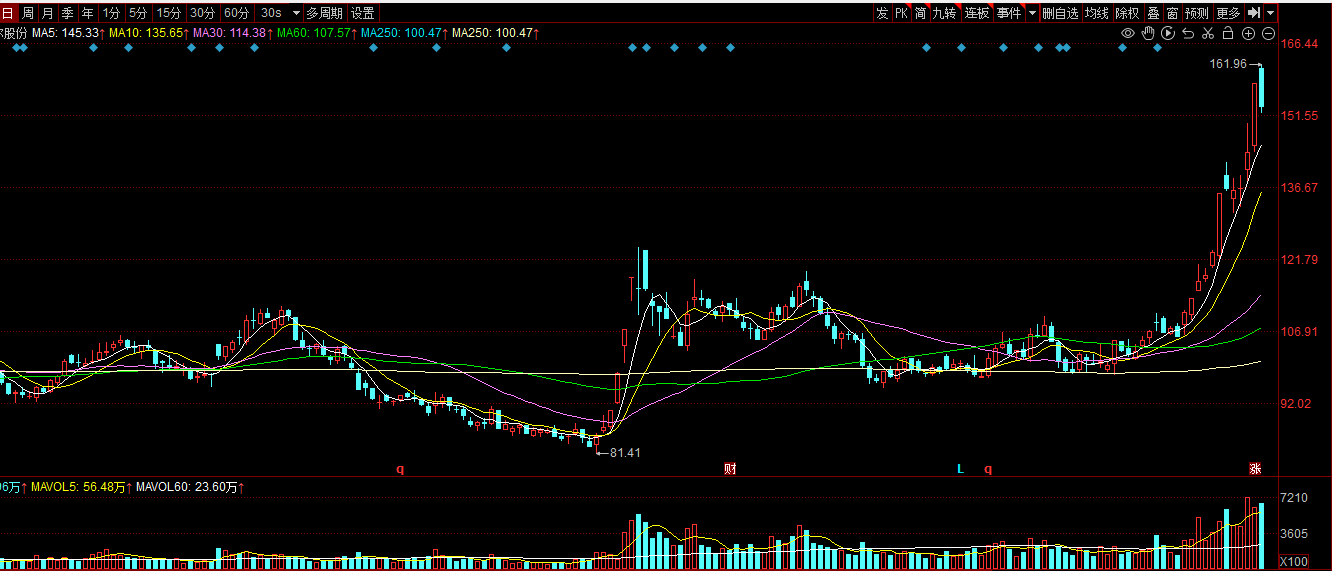
Task: Click the 九转 indicator button
Action: [x=945, y=13]
